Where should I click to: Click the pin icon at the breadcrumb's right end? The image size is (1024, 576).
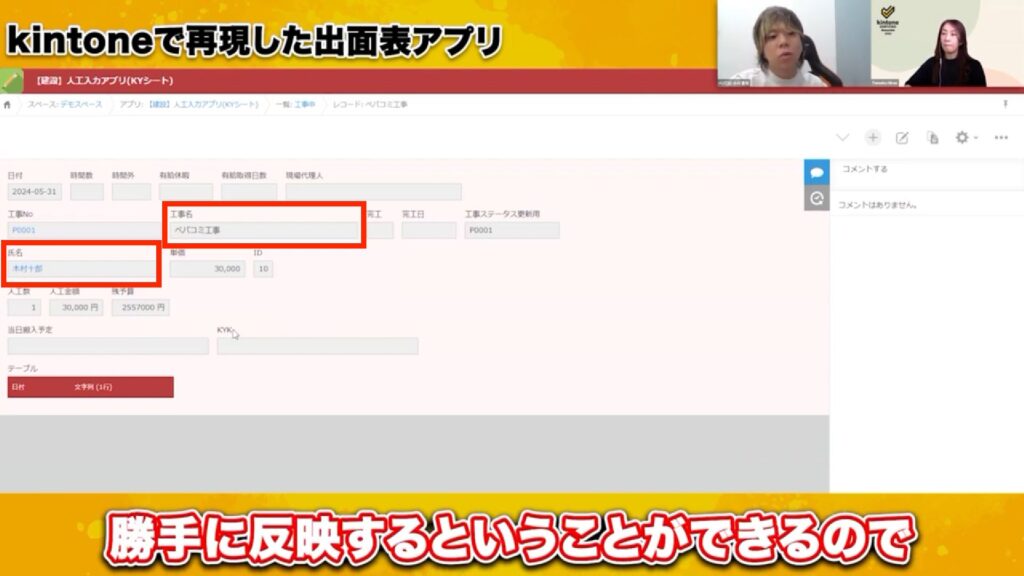[1005, 104]
